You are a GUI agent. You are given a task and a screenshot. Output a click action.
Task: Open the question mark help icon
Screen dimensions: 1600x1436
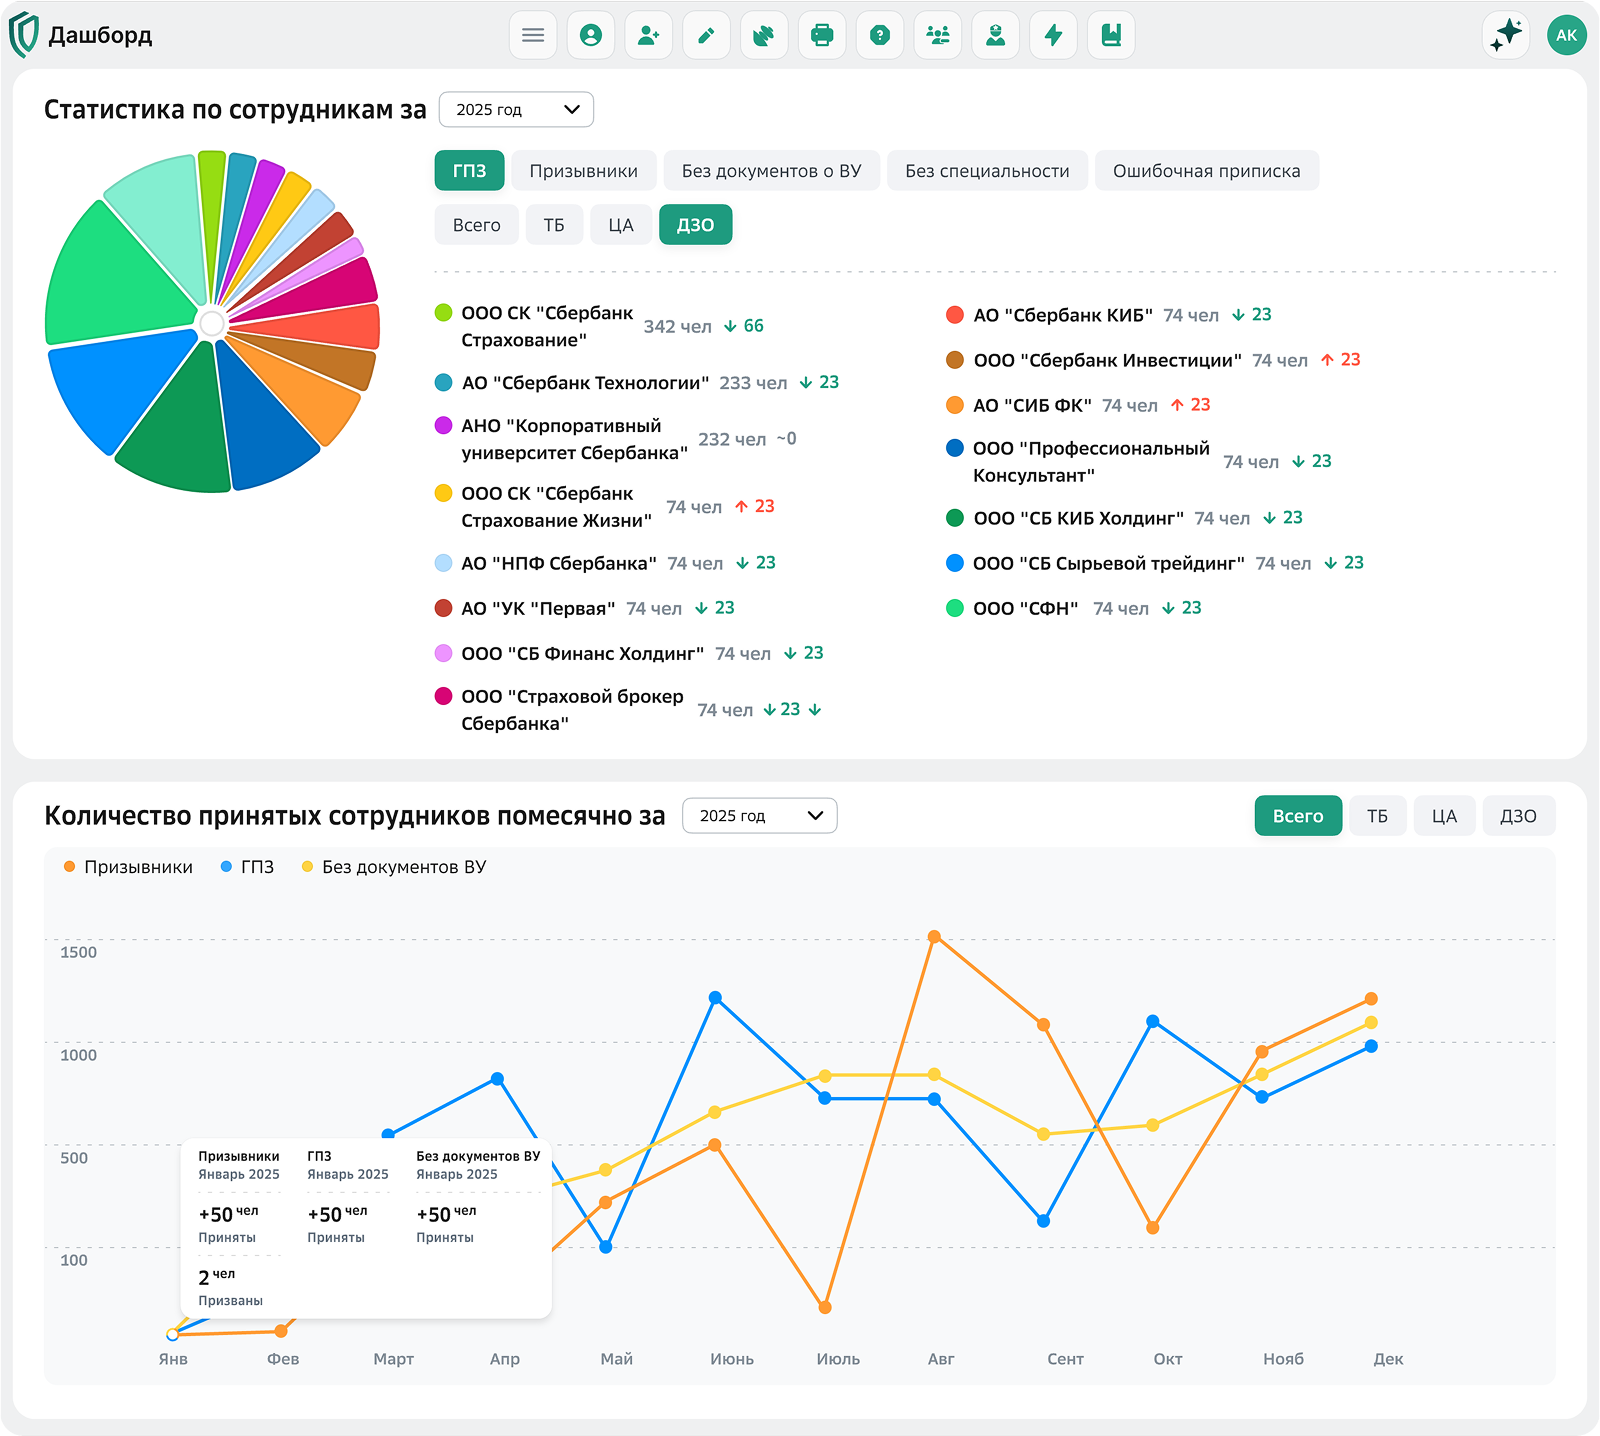click(880, 36)
